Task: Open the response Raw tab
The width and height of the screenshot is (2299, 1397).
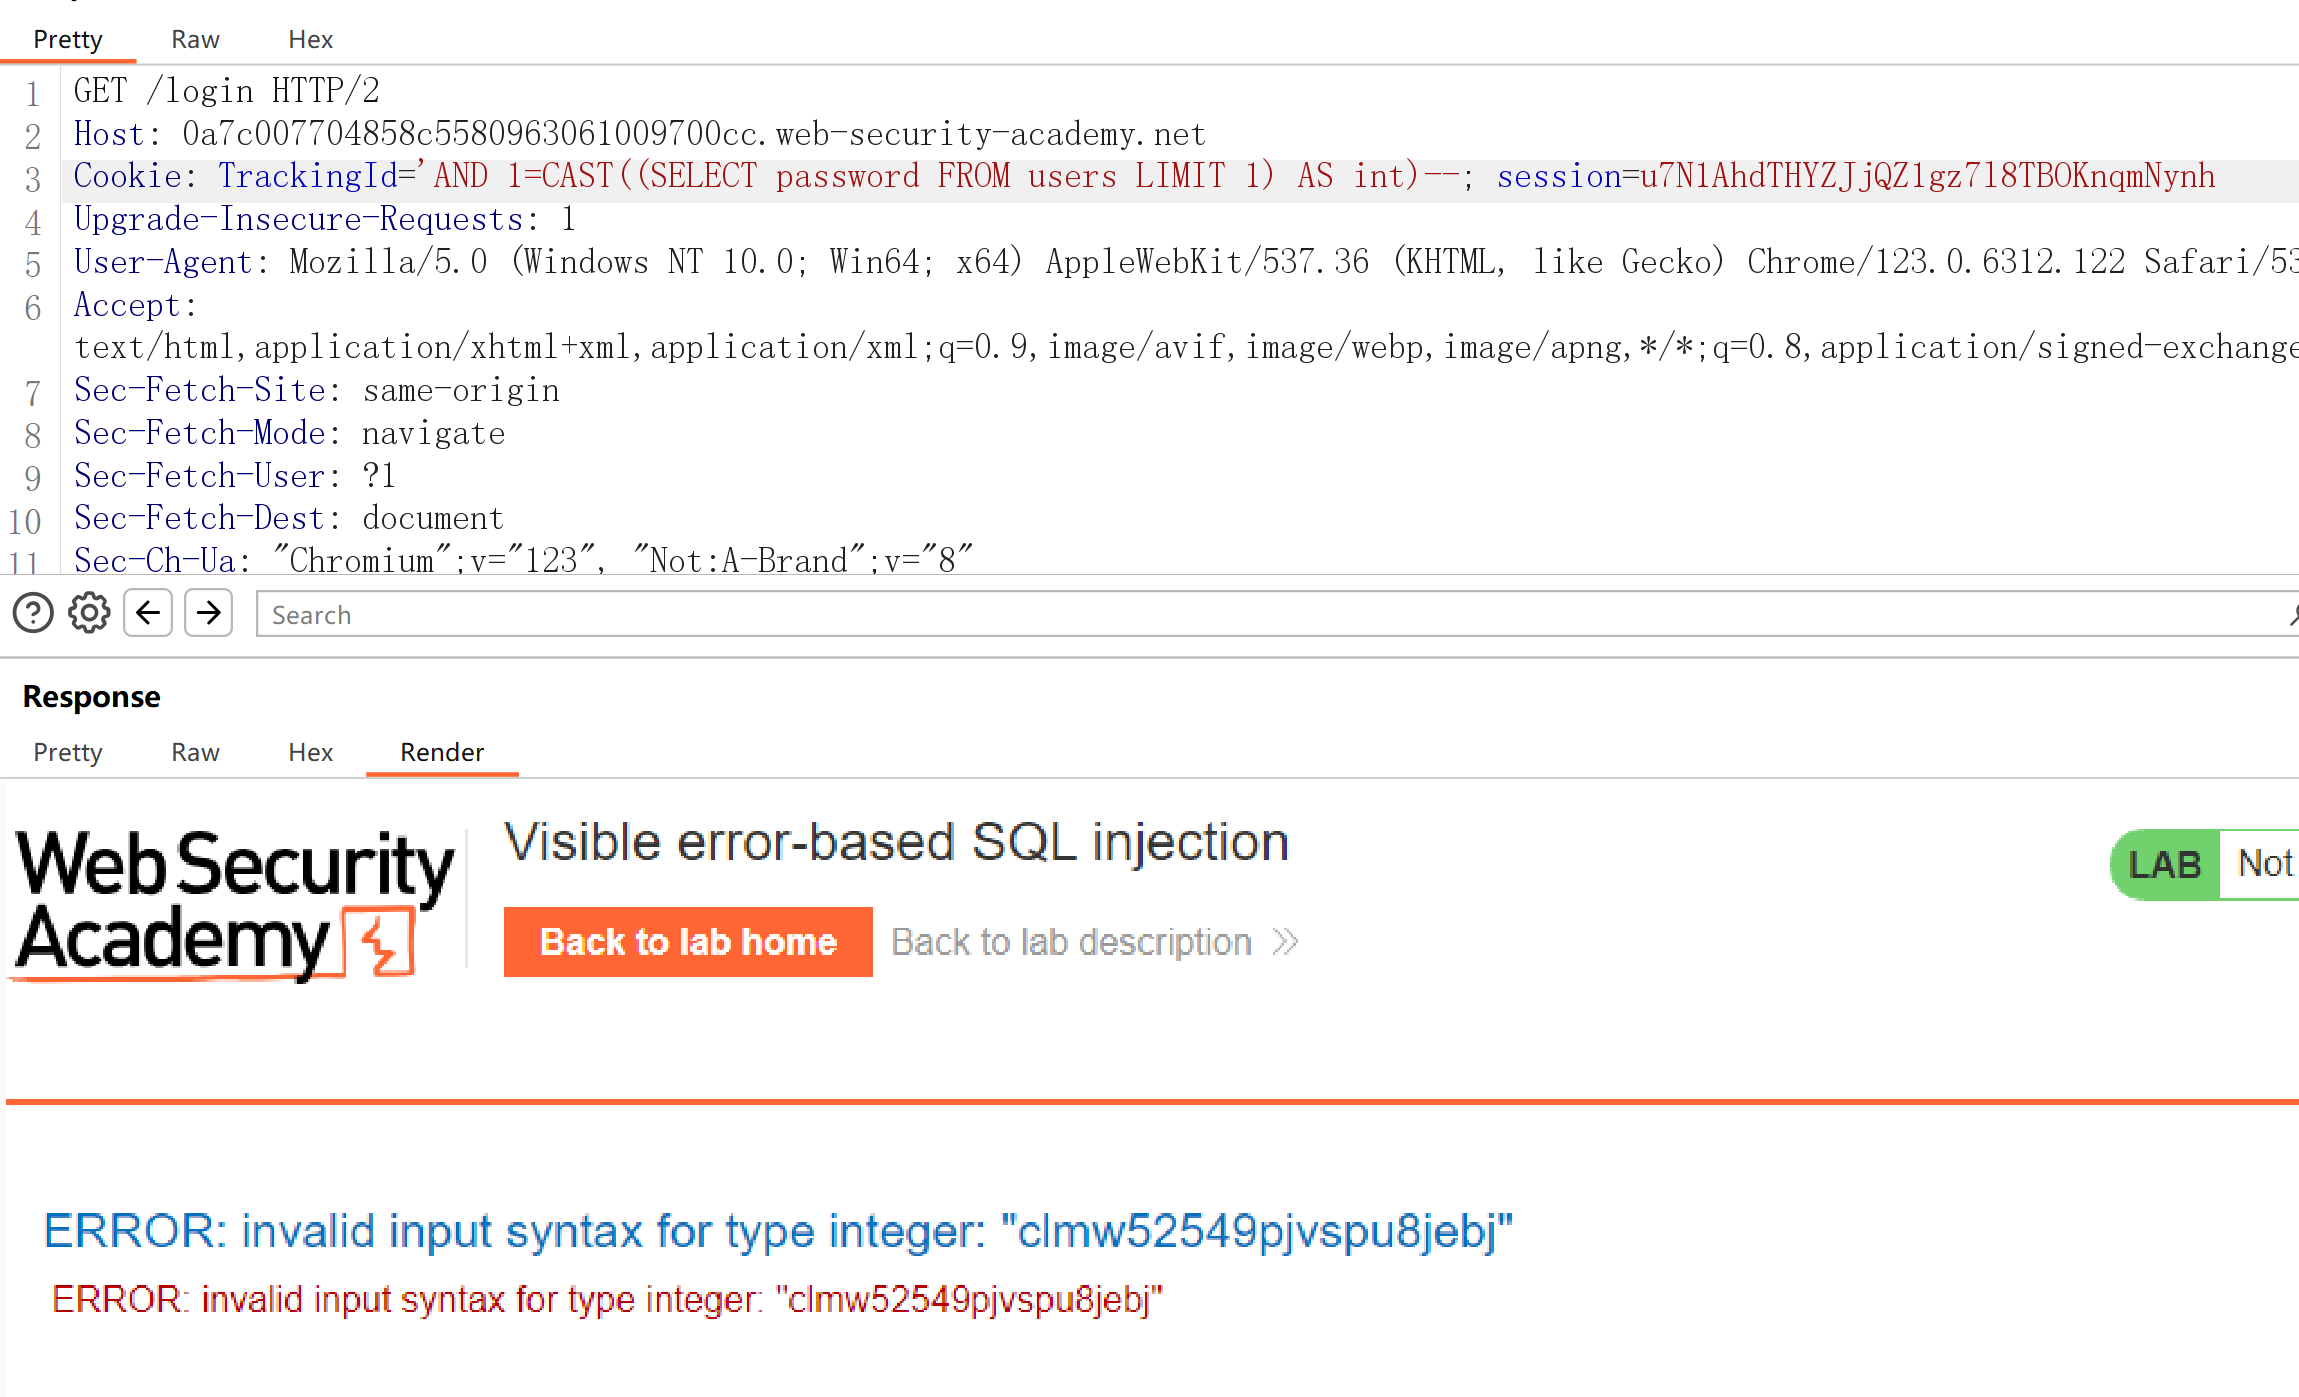Action: click(195, 752)
